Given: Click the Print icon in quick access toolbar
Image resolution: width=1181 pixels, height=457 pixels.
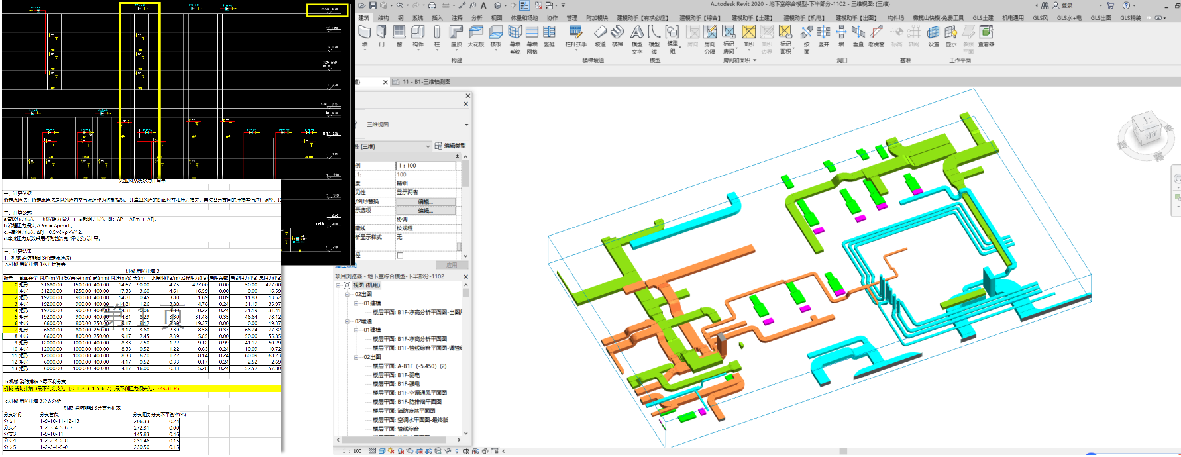Looking at the screenshot, I should pos(432,5).
